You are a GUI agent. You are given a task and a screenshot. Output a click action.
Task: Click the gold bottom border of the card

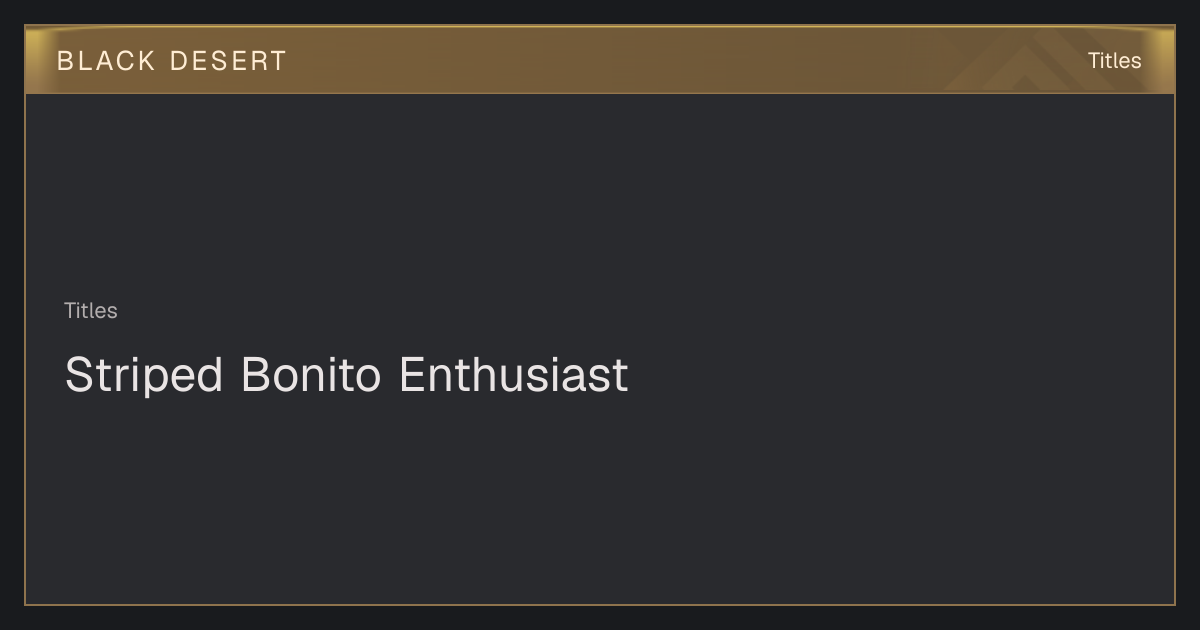point(600,604)
